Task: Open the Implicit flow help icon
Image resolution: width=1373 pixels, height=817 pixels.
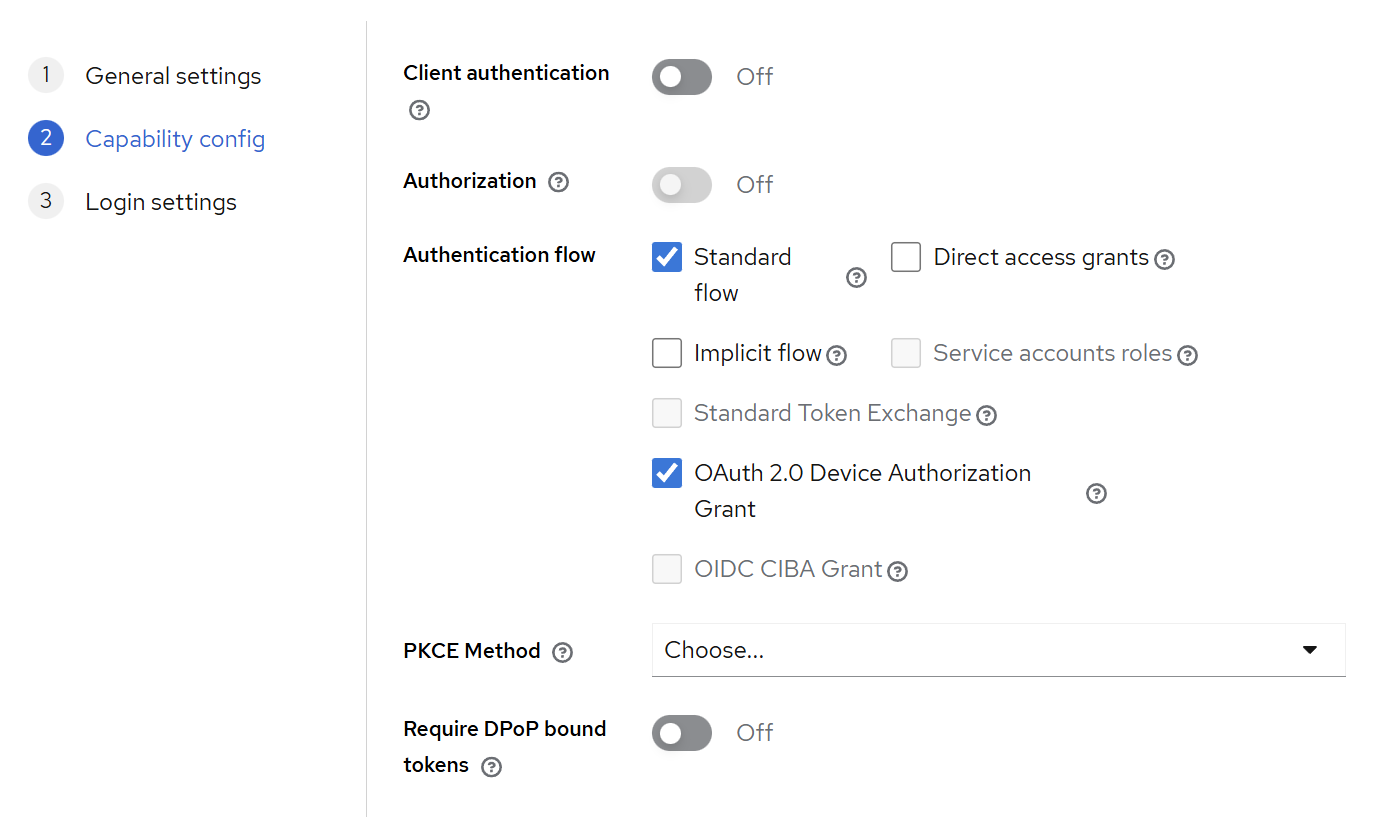Action: click(837, 353)
